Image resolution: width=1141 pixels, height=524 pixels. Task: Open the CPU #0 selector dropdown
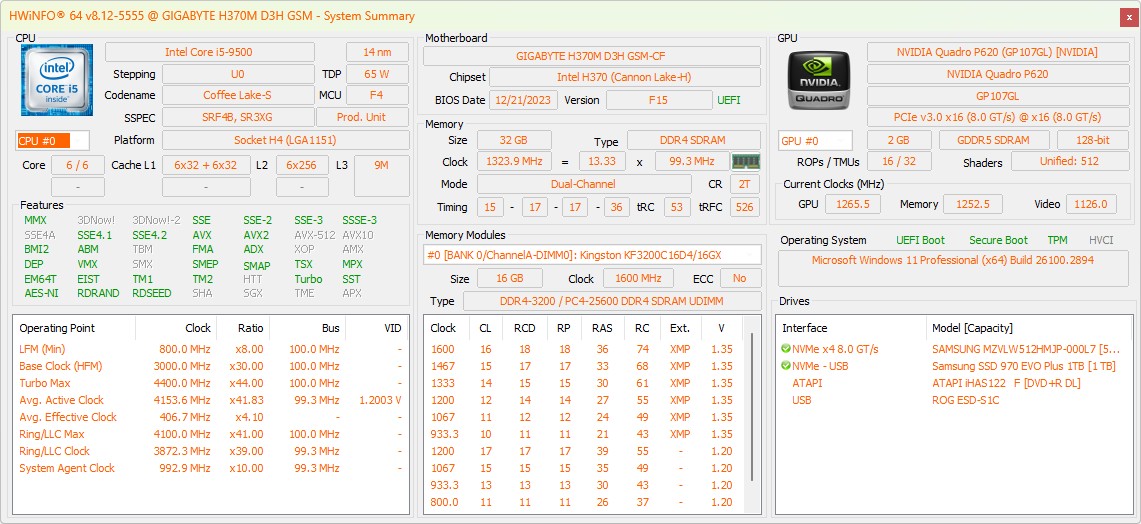52,140
